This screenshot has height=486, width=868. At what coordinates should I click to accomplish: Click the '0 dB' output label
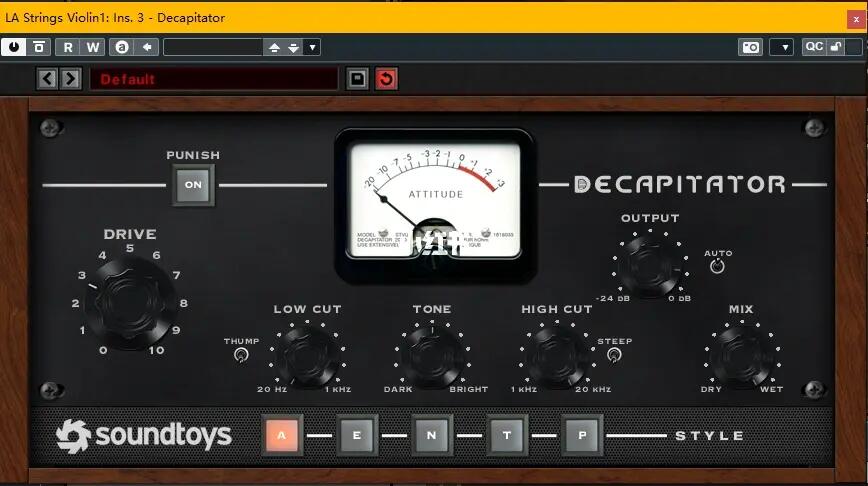(x=679, y=298)
